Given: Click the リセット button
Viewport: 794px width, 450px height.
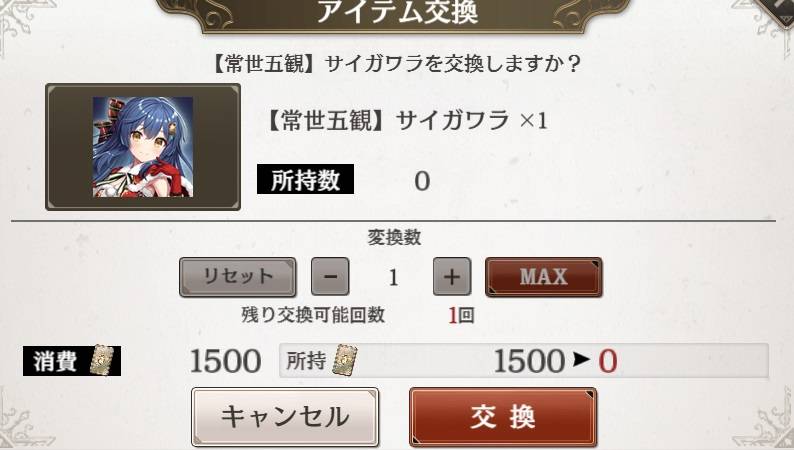Looking at the screenshot, I should click(x=237, y=277).
